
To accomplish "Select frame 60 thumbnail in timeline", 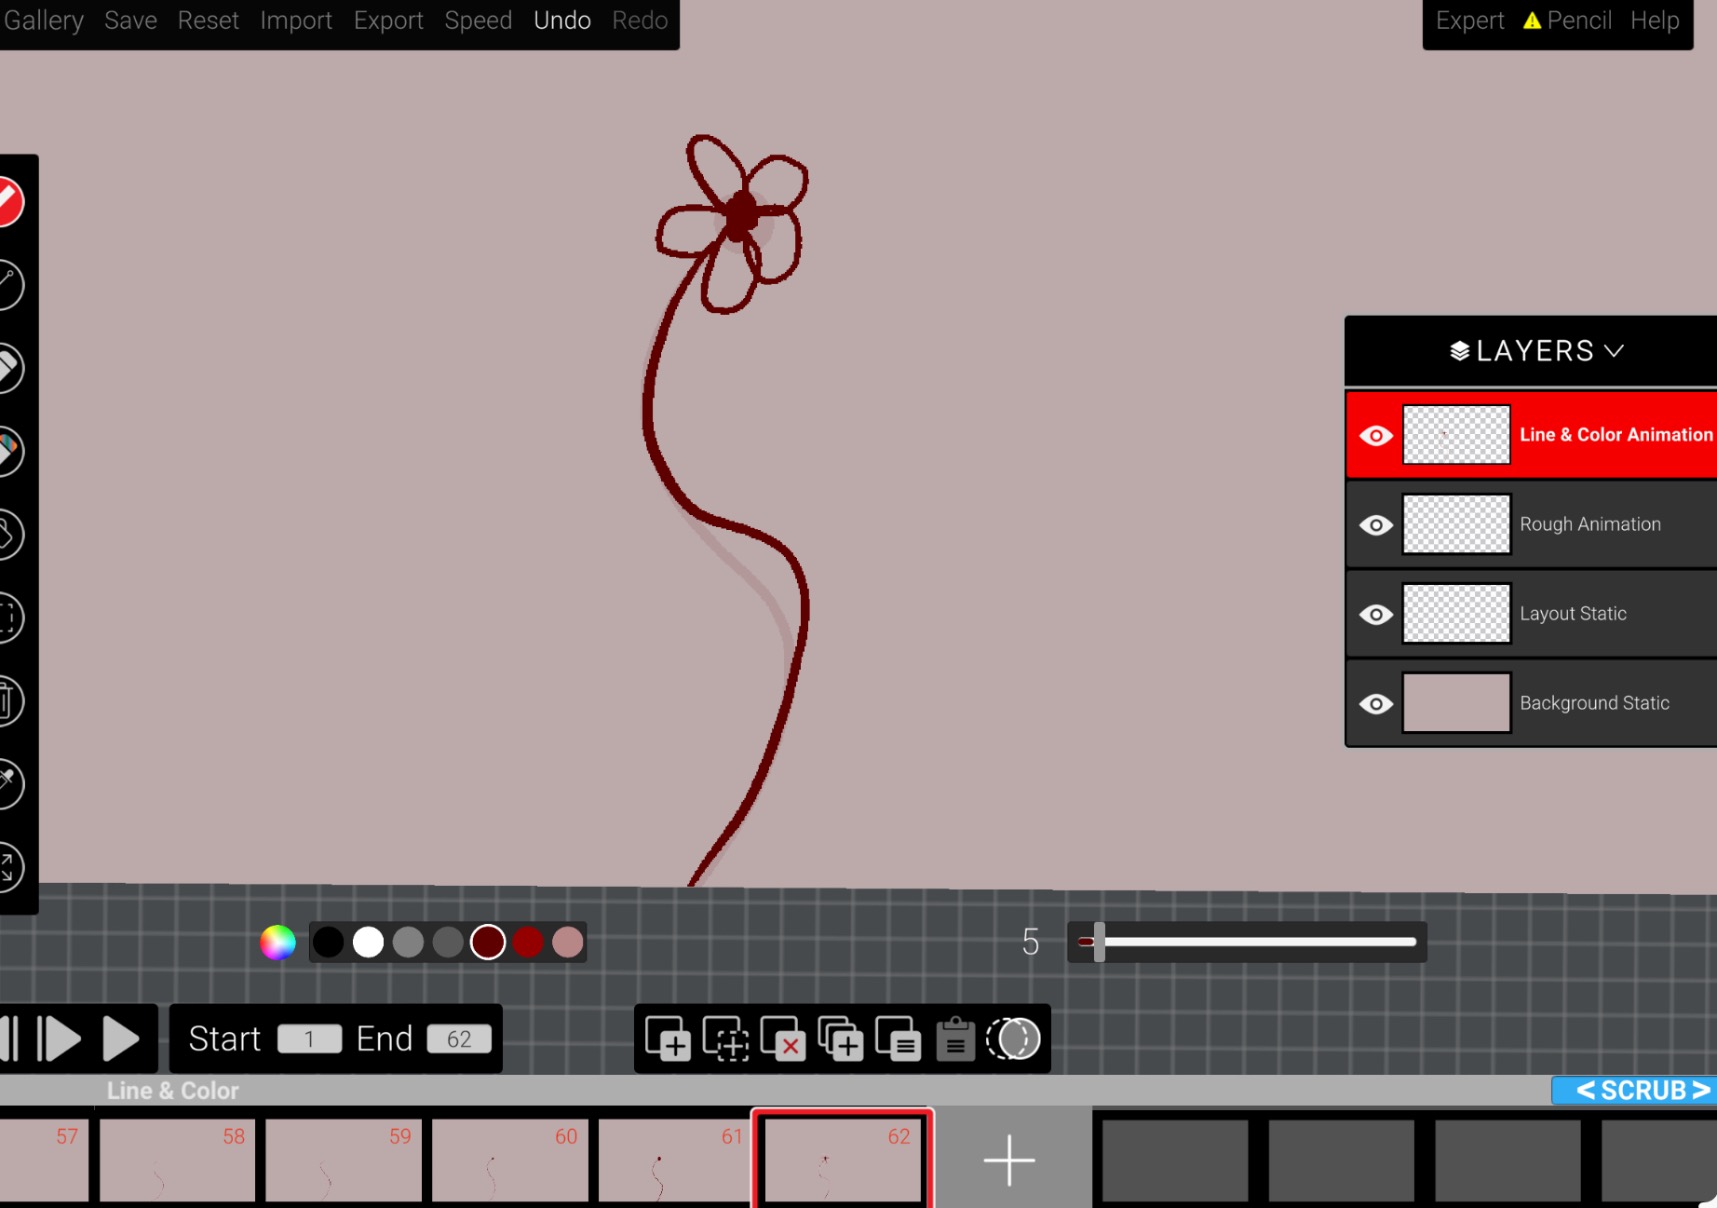I will [x=510, y=1160].
